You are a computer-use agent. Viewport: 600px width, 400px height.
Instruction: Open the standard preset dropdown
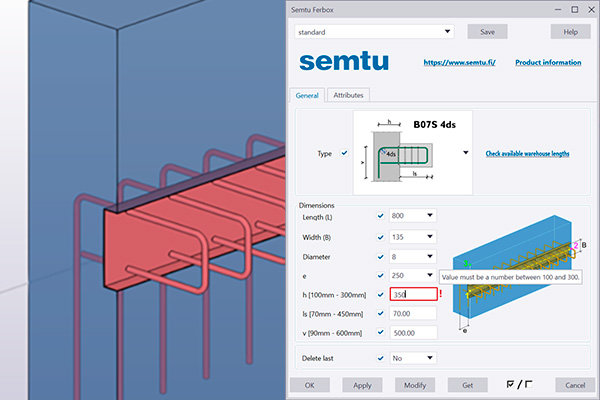pos(374,32)
